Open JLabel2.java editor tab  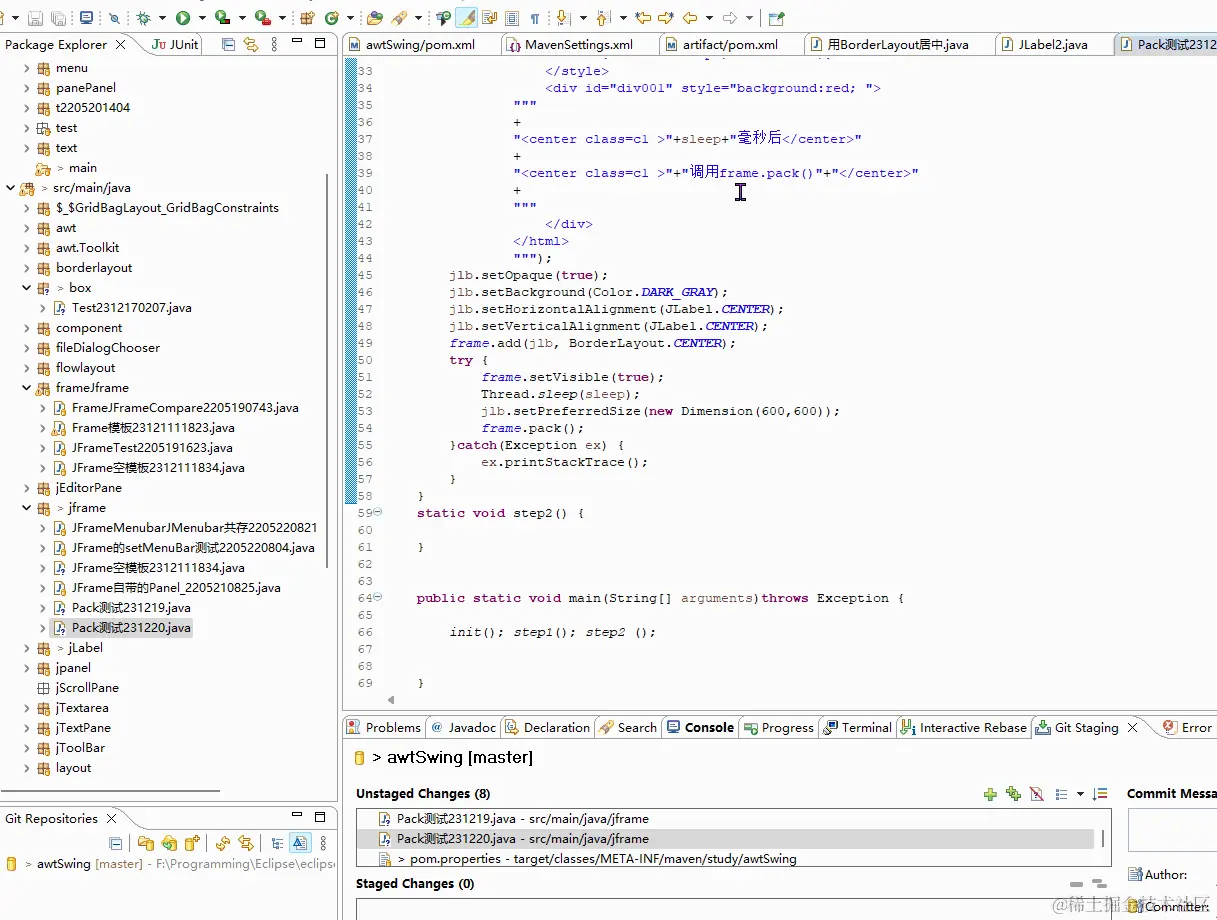pos(1052,45)
